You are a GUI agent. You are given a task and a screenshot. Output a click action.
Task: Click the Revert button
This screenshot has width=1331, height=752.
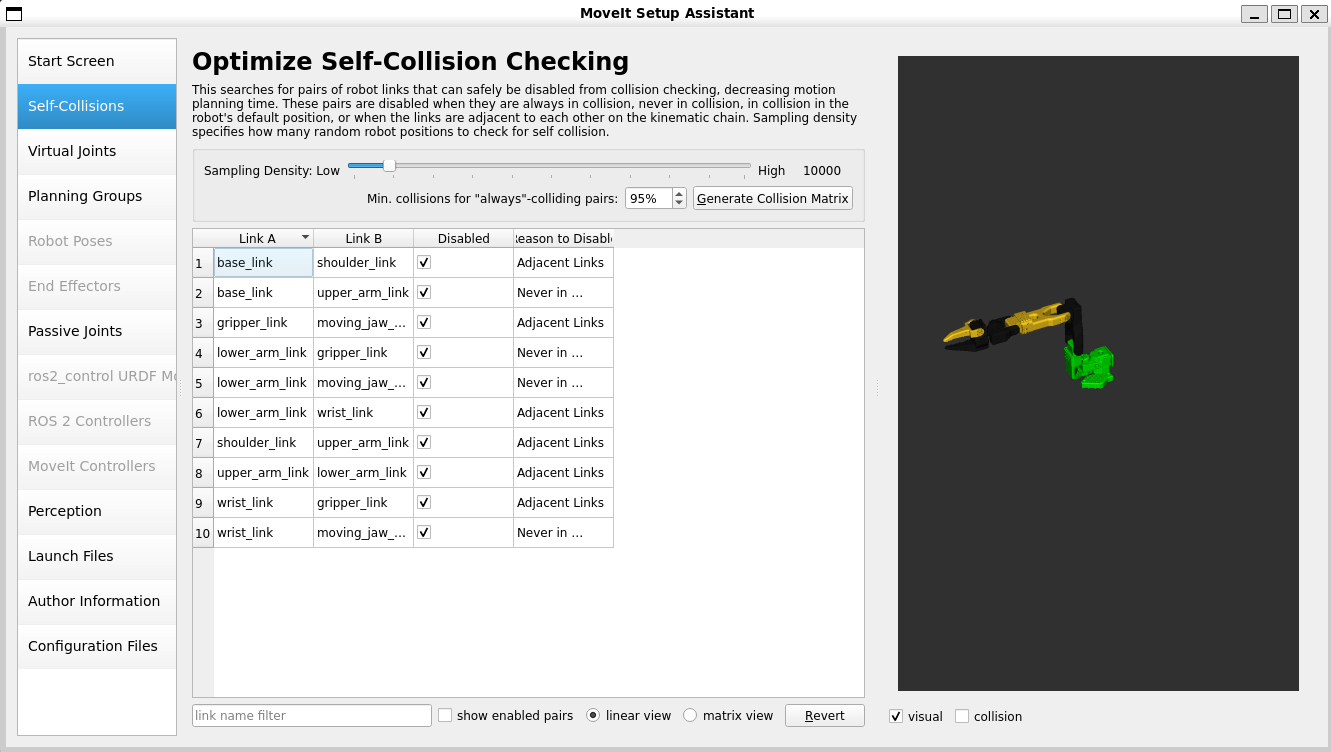pyautogui.click(x=825, y=715)
